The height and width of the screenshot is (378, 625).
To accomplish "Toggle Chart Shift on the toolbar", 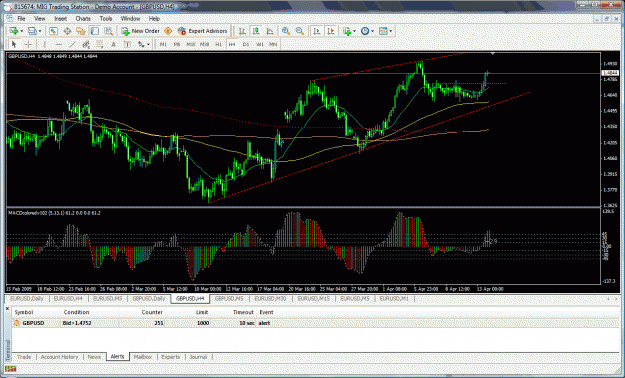I will point(331,31).
